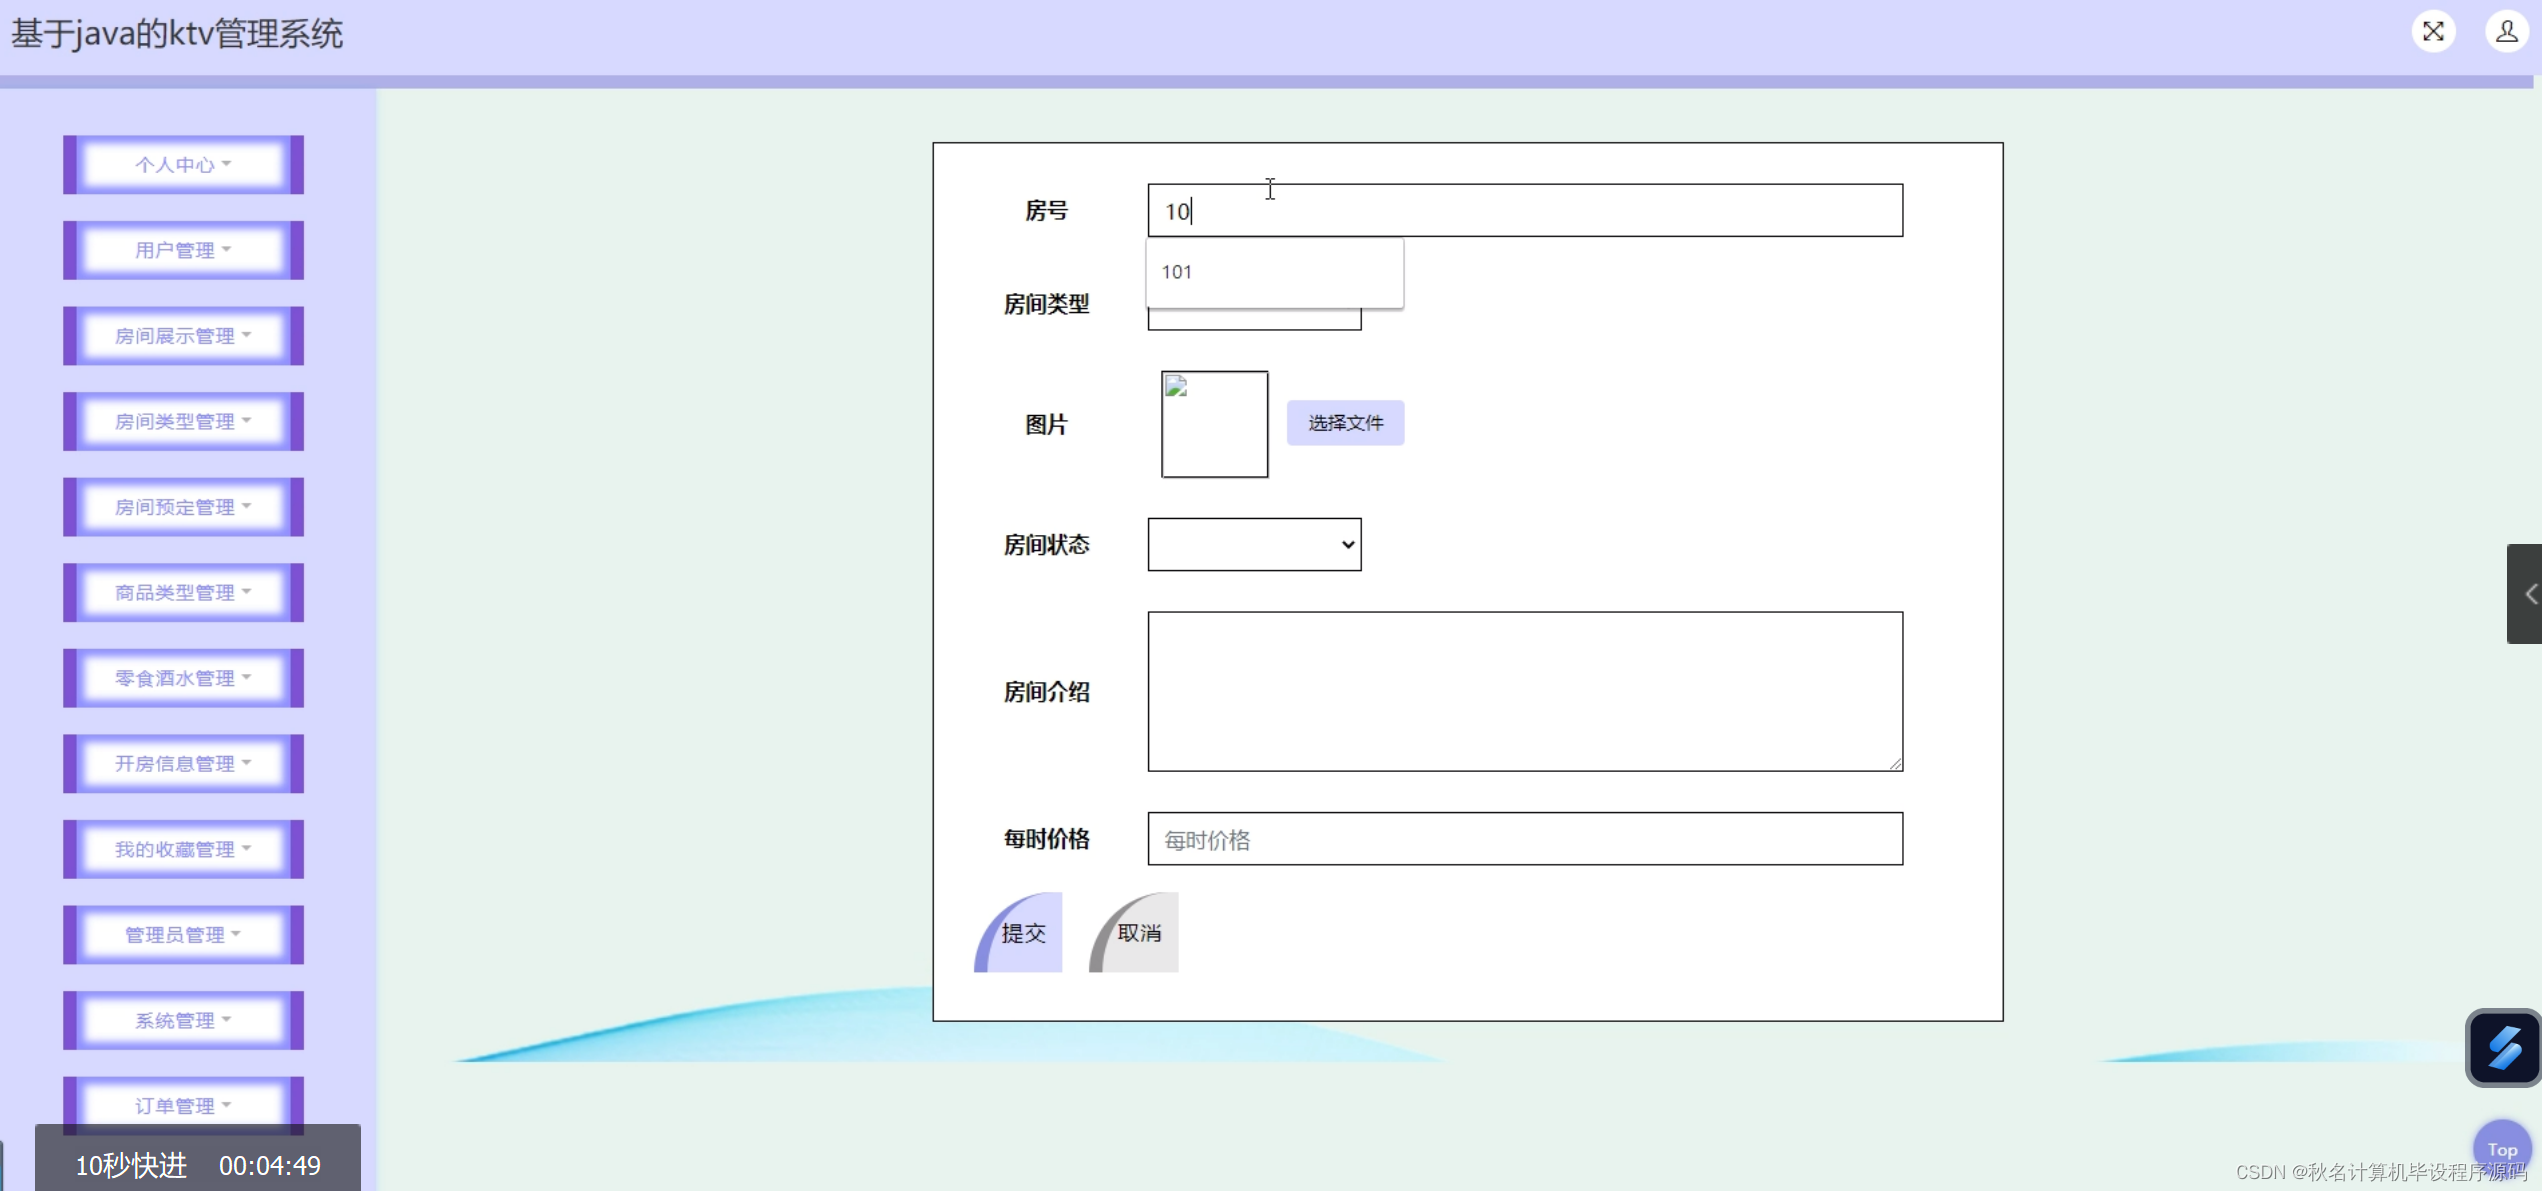The width and height of the screenshot is (2542, 1191).
Task: Open the user profile icon
Action: [x=2506, y=32]
